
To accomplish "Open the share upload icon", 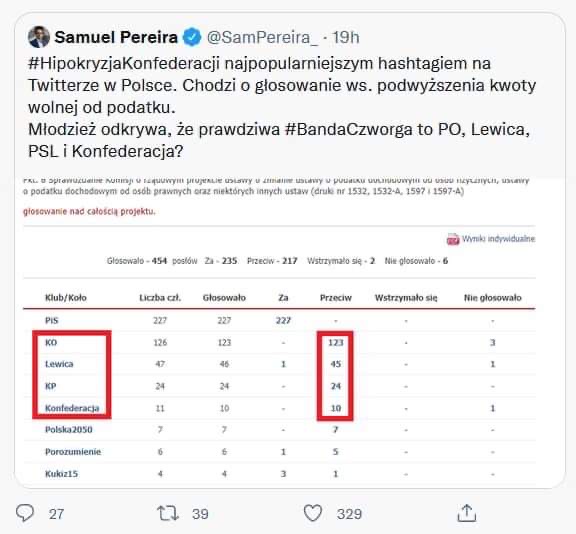I will [x=467, y=513].
